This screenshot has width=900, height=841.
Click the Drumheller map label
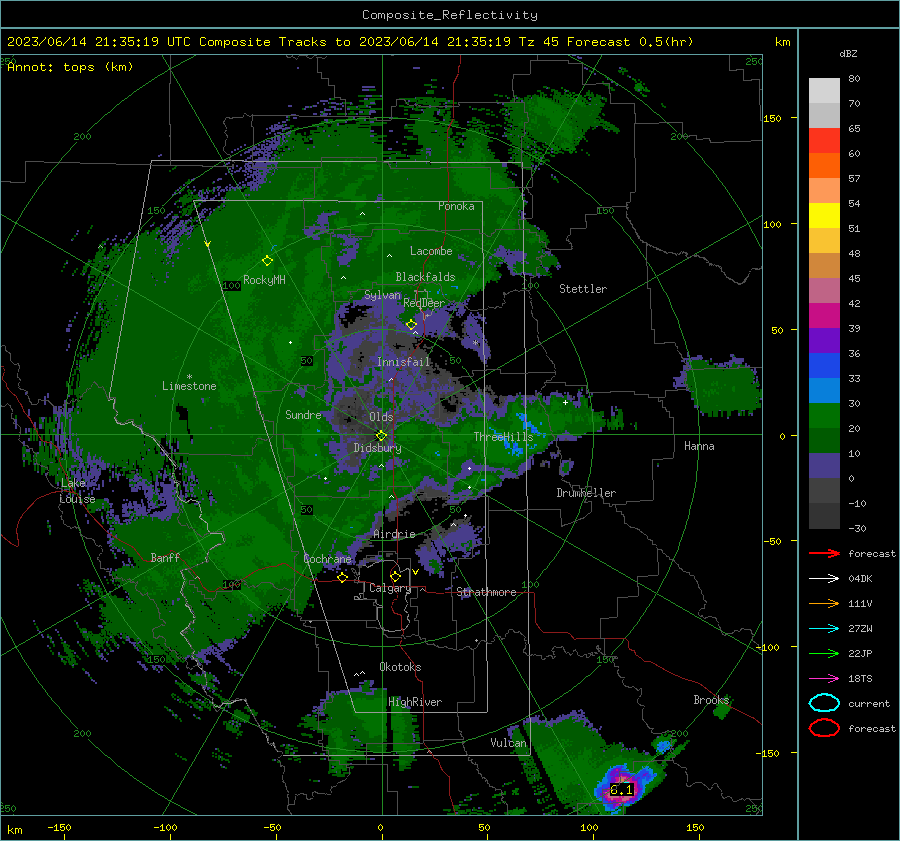[x=586, y=493]
